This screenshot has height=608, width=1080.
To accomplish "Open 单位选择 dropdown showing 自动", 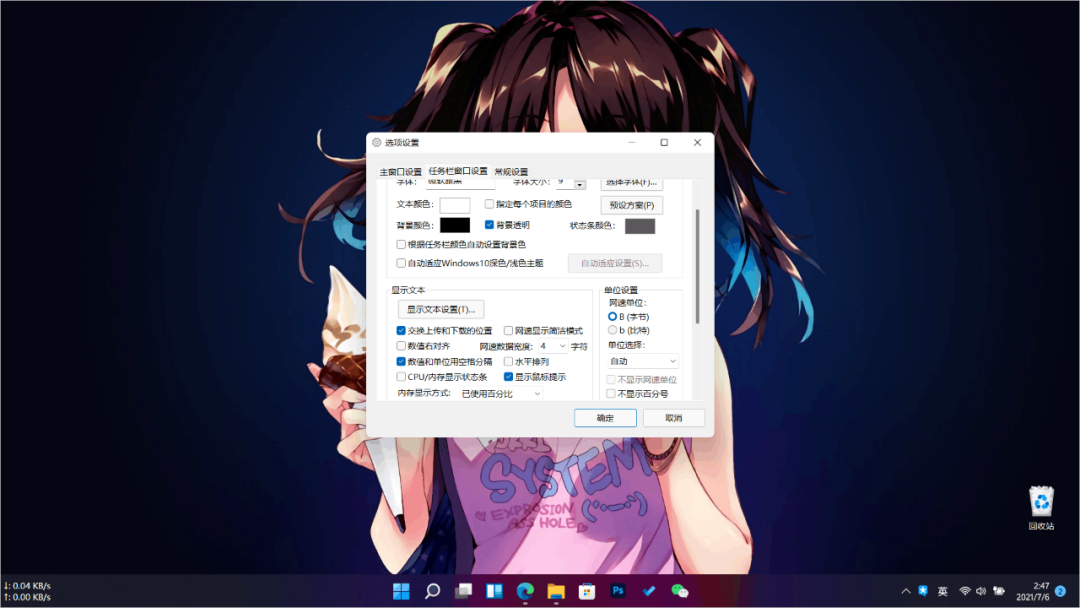I will click(x=643, y=361).
